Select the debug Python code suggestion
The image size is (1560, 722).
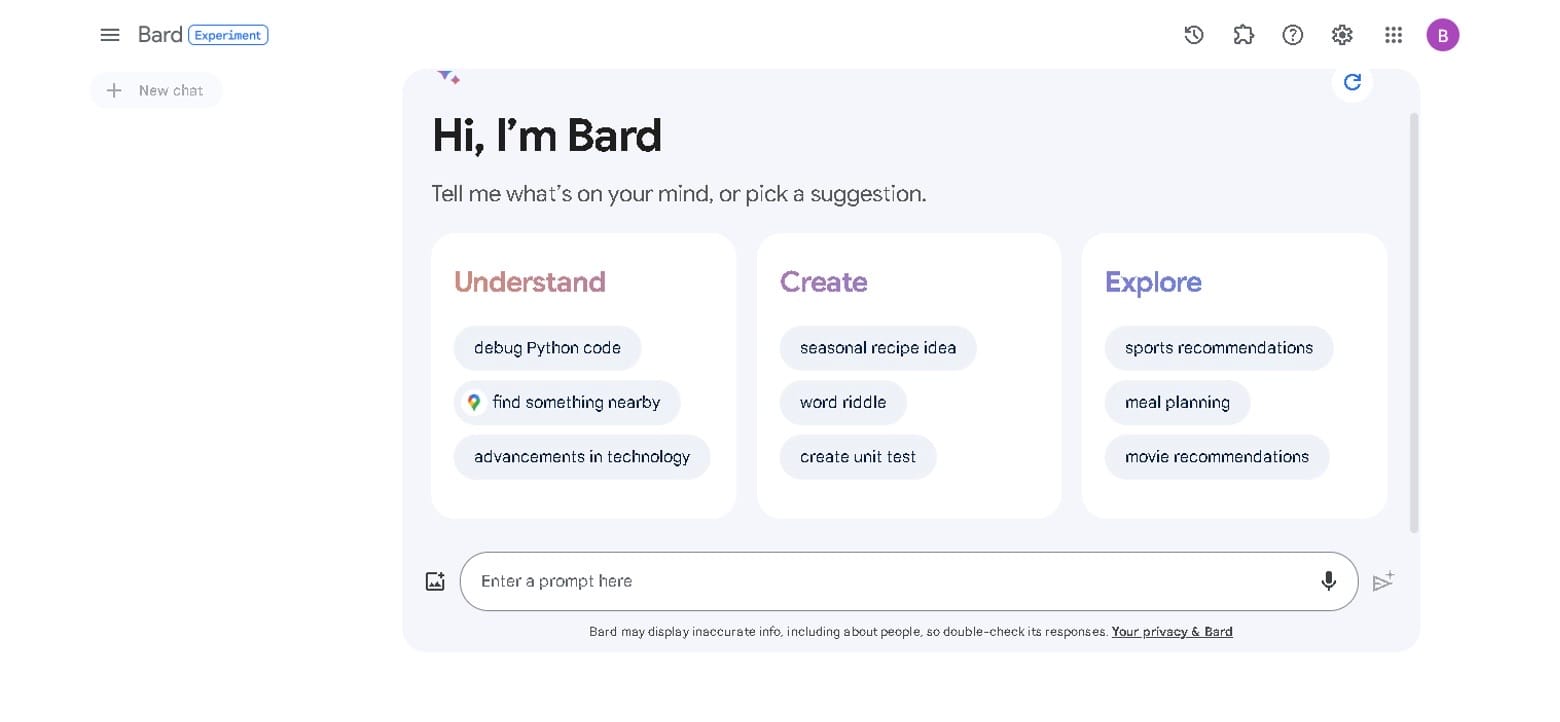[x=548, y=347]
